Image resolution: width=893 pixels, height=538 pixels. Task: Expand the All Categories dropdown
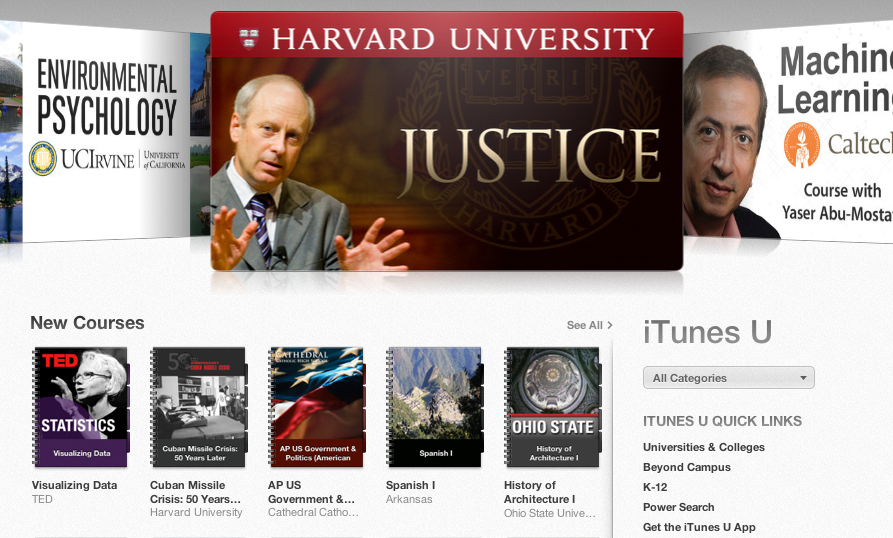tap(728, 377)
